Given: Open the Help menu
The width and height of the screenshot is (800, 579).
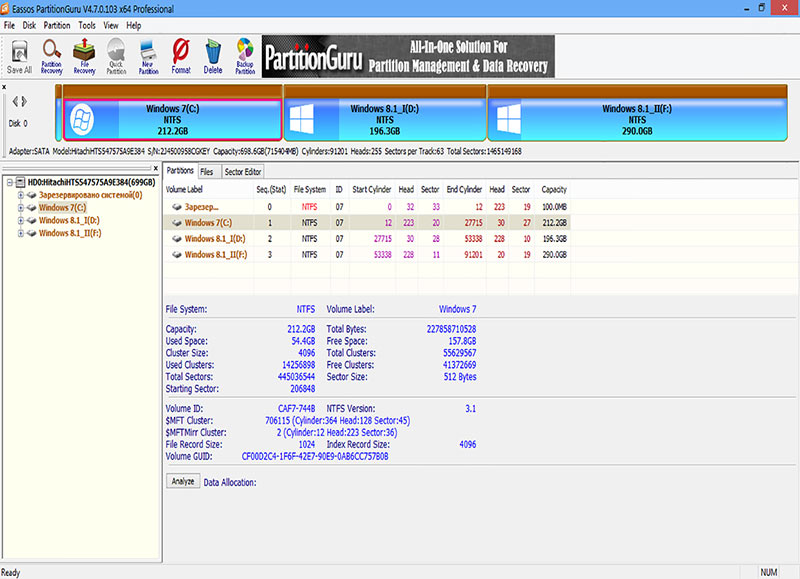Looking at the screenshot, I should (134, 26).
